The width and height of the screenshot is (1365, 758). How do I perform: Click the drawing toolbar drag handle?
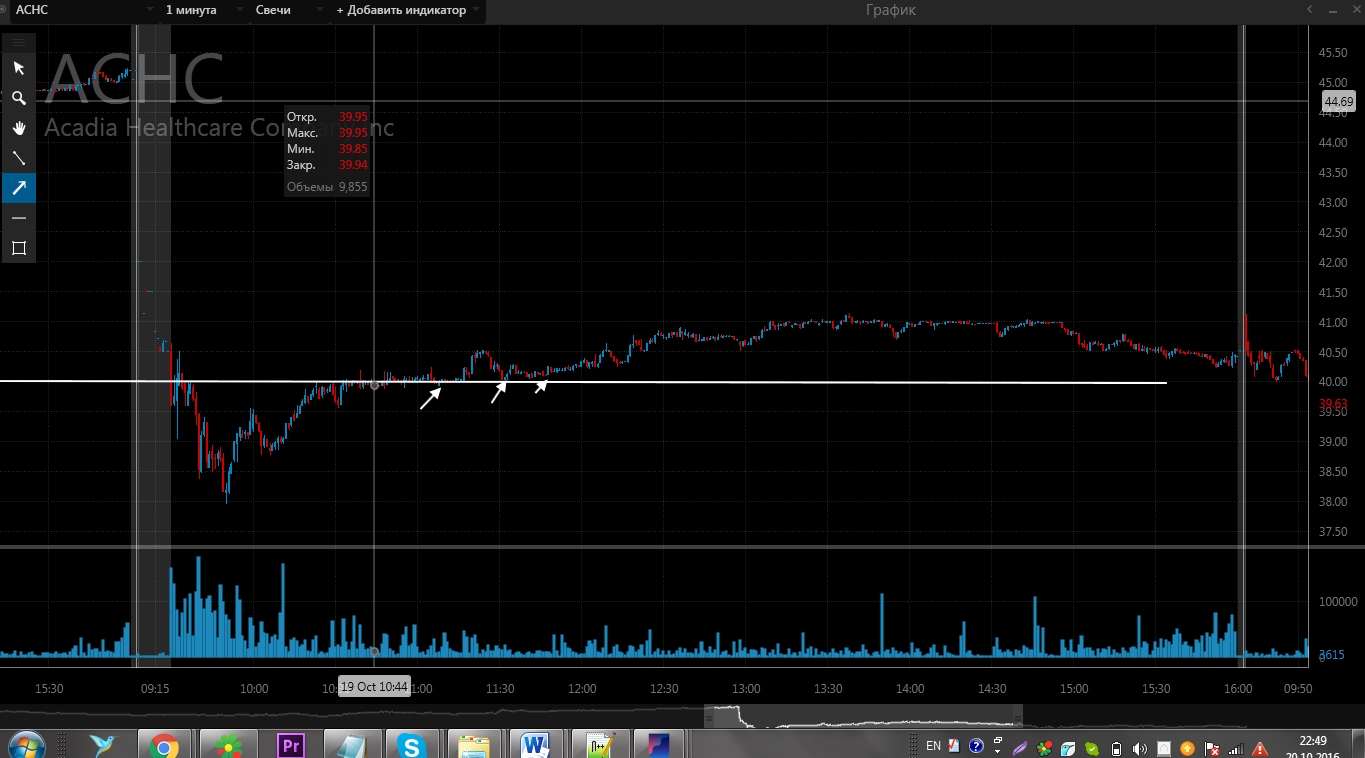click(18, 42)
